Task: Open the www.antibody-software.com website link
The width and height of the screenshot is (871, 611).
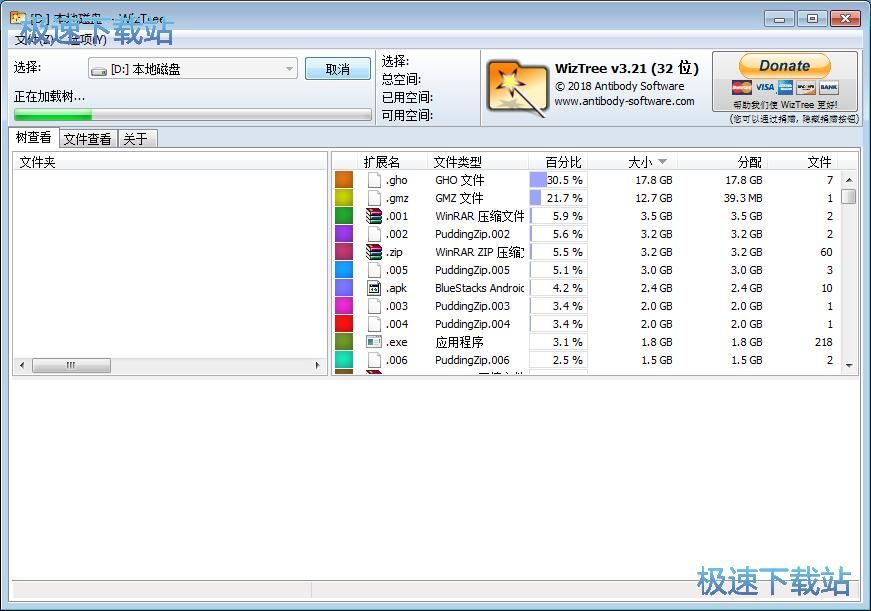Action: point(624,101)
